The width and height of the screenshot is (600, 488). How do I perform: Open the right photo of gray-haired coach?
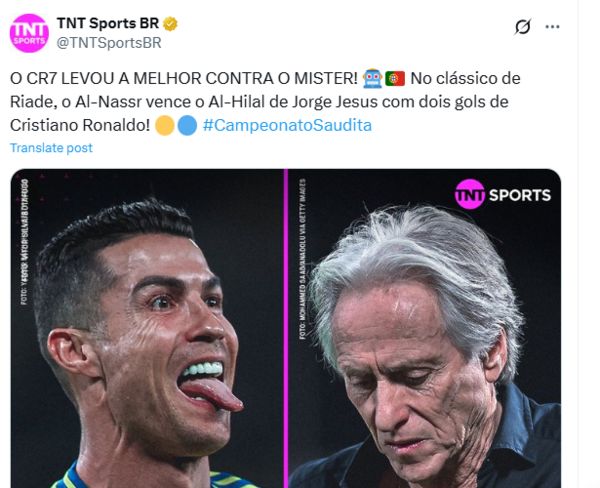point(424,328)
